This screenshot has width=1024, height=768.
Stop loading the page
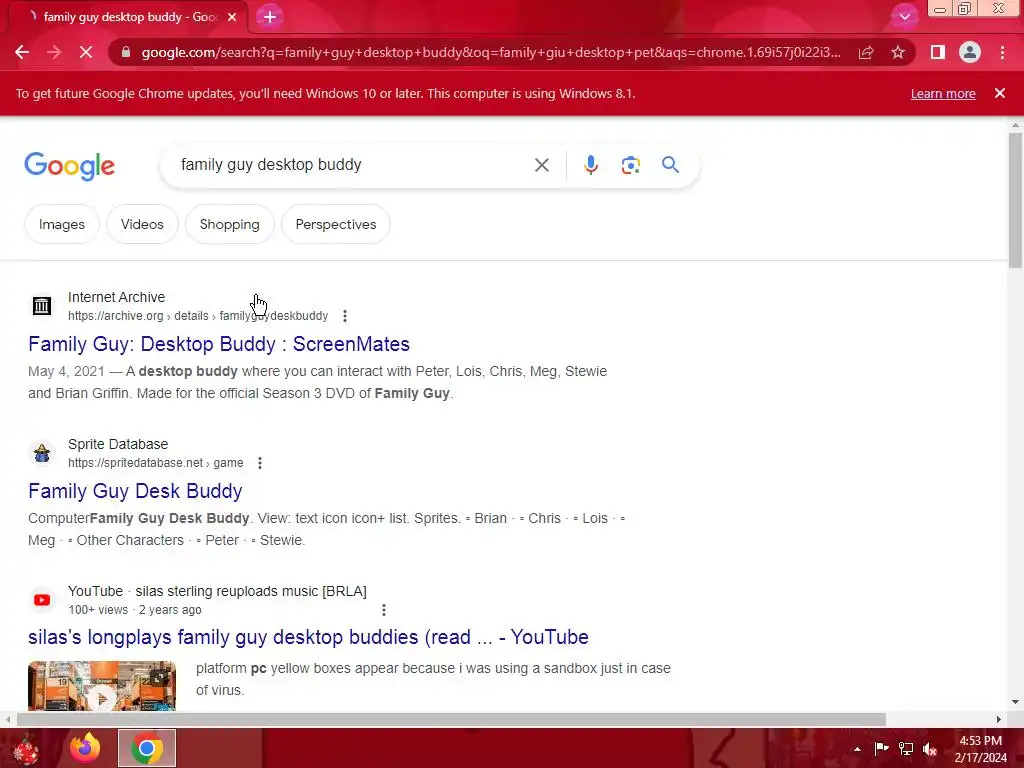(86, 52)
